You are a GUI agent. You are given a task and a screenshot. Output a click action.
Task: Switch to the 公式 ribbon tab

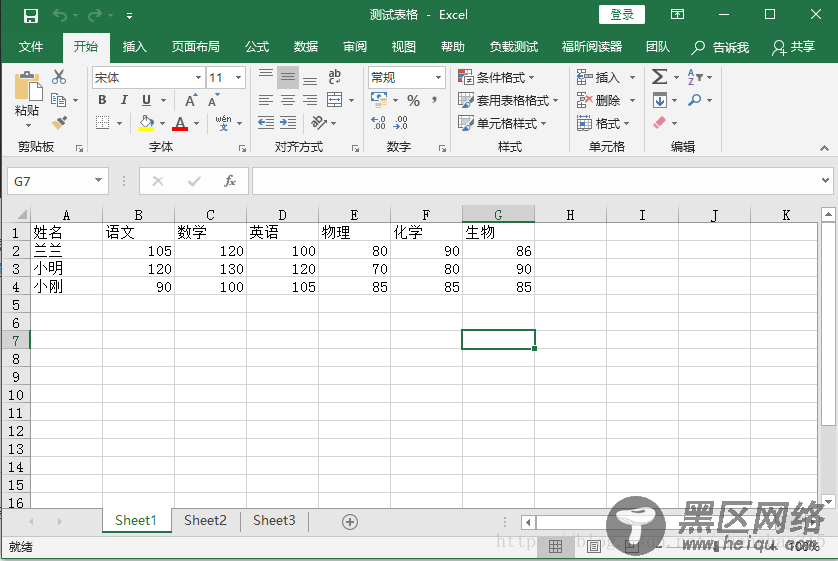coord(257,47)
